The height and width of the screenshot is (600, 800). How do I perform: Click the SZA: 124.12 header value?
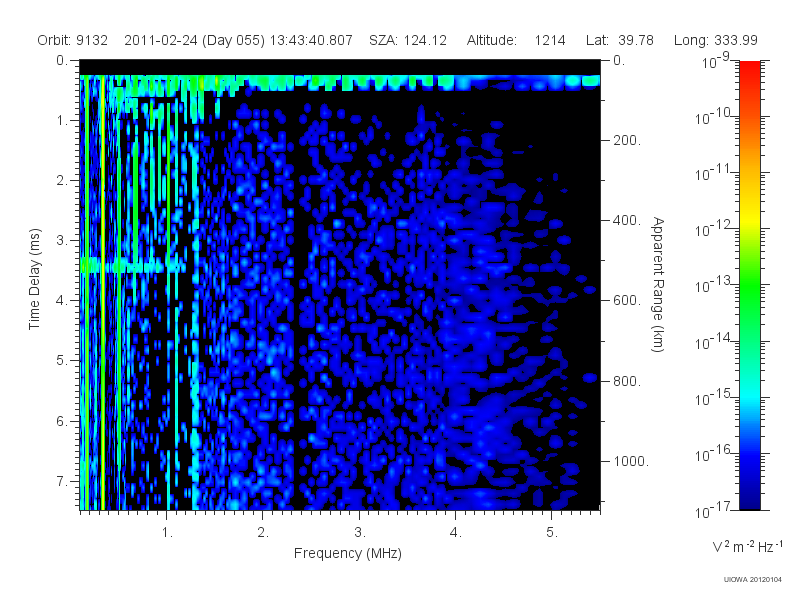coord(408,40)
